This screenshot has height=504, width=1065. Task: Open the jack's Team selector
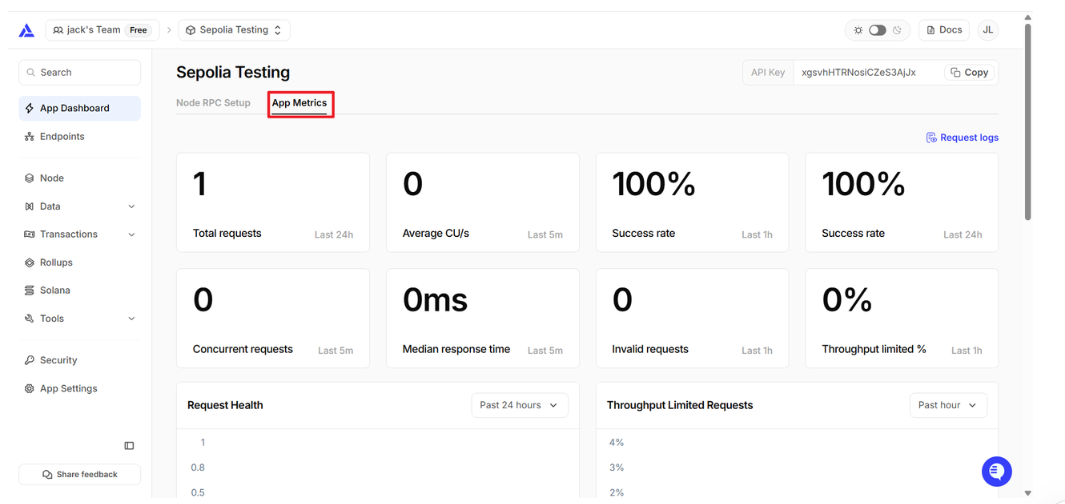coord(102,30)
